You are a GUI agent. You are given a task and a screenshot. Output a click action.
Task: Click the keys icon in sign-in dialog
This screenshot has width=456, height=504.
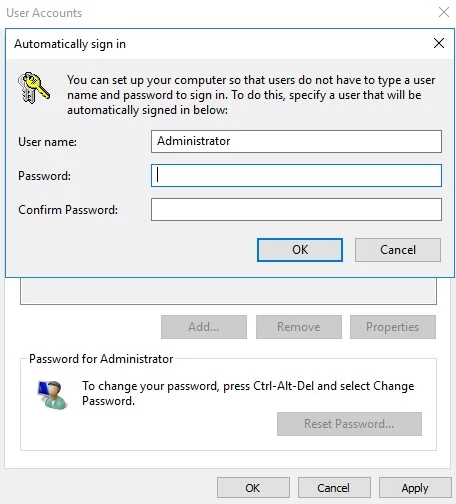pos(34,87)
